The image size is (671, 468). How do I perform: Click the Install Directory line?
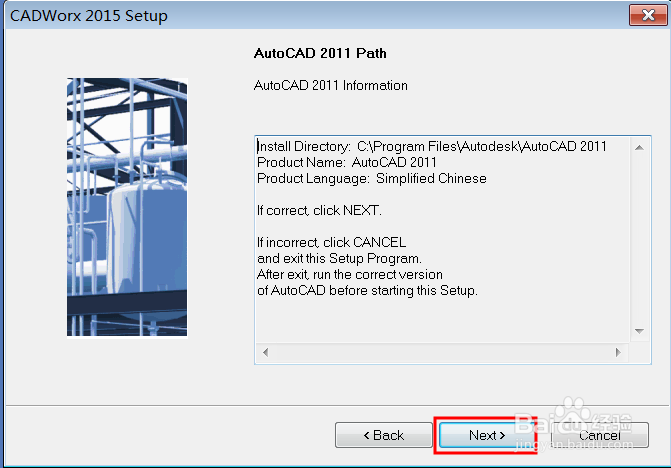[431, 146]
